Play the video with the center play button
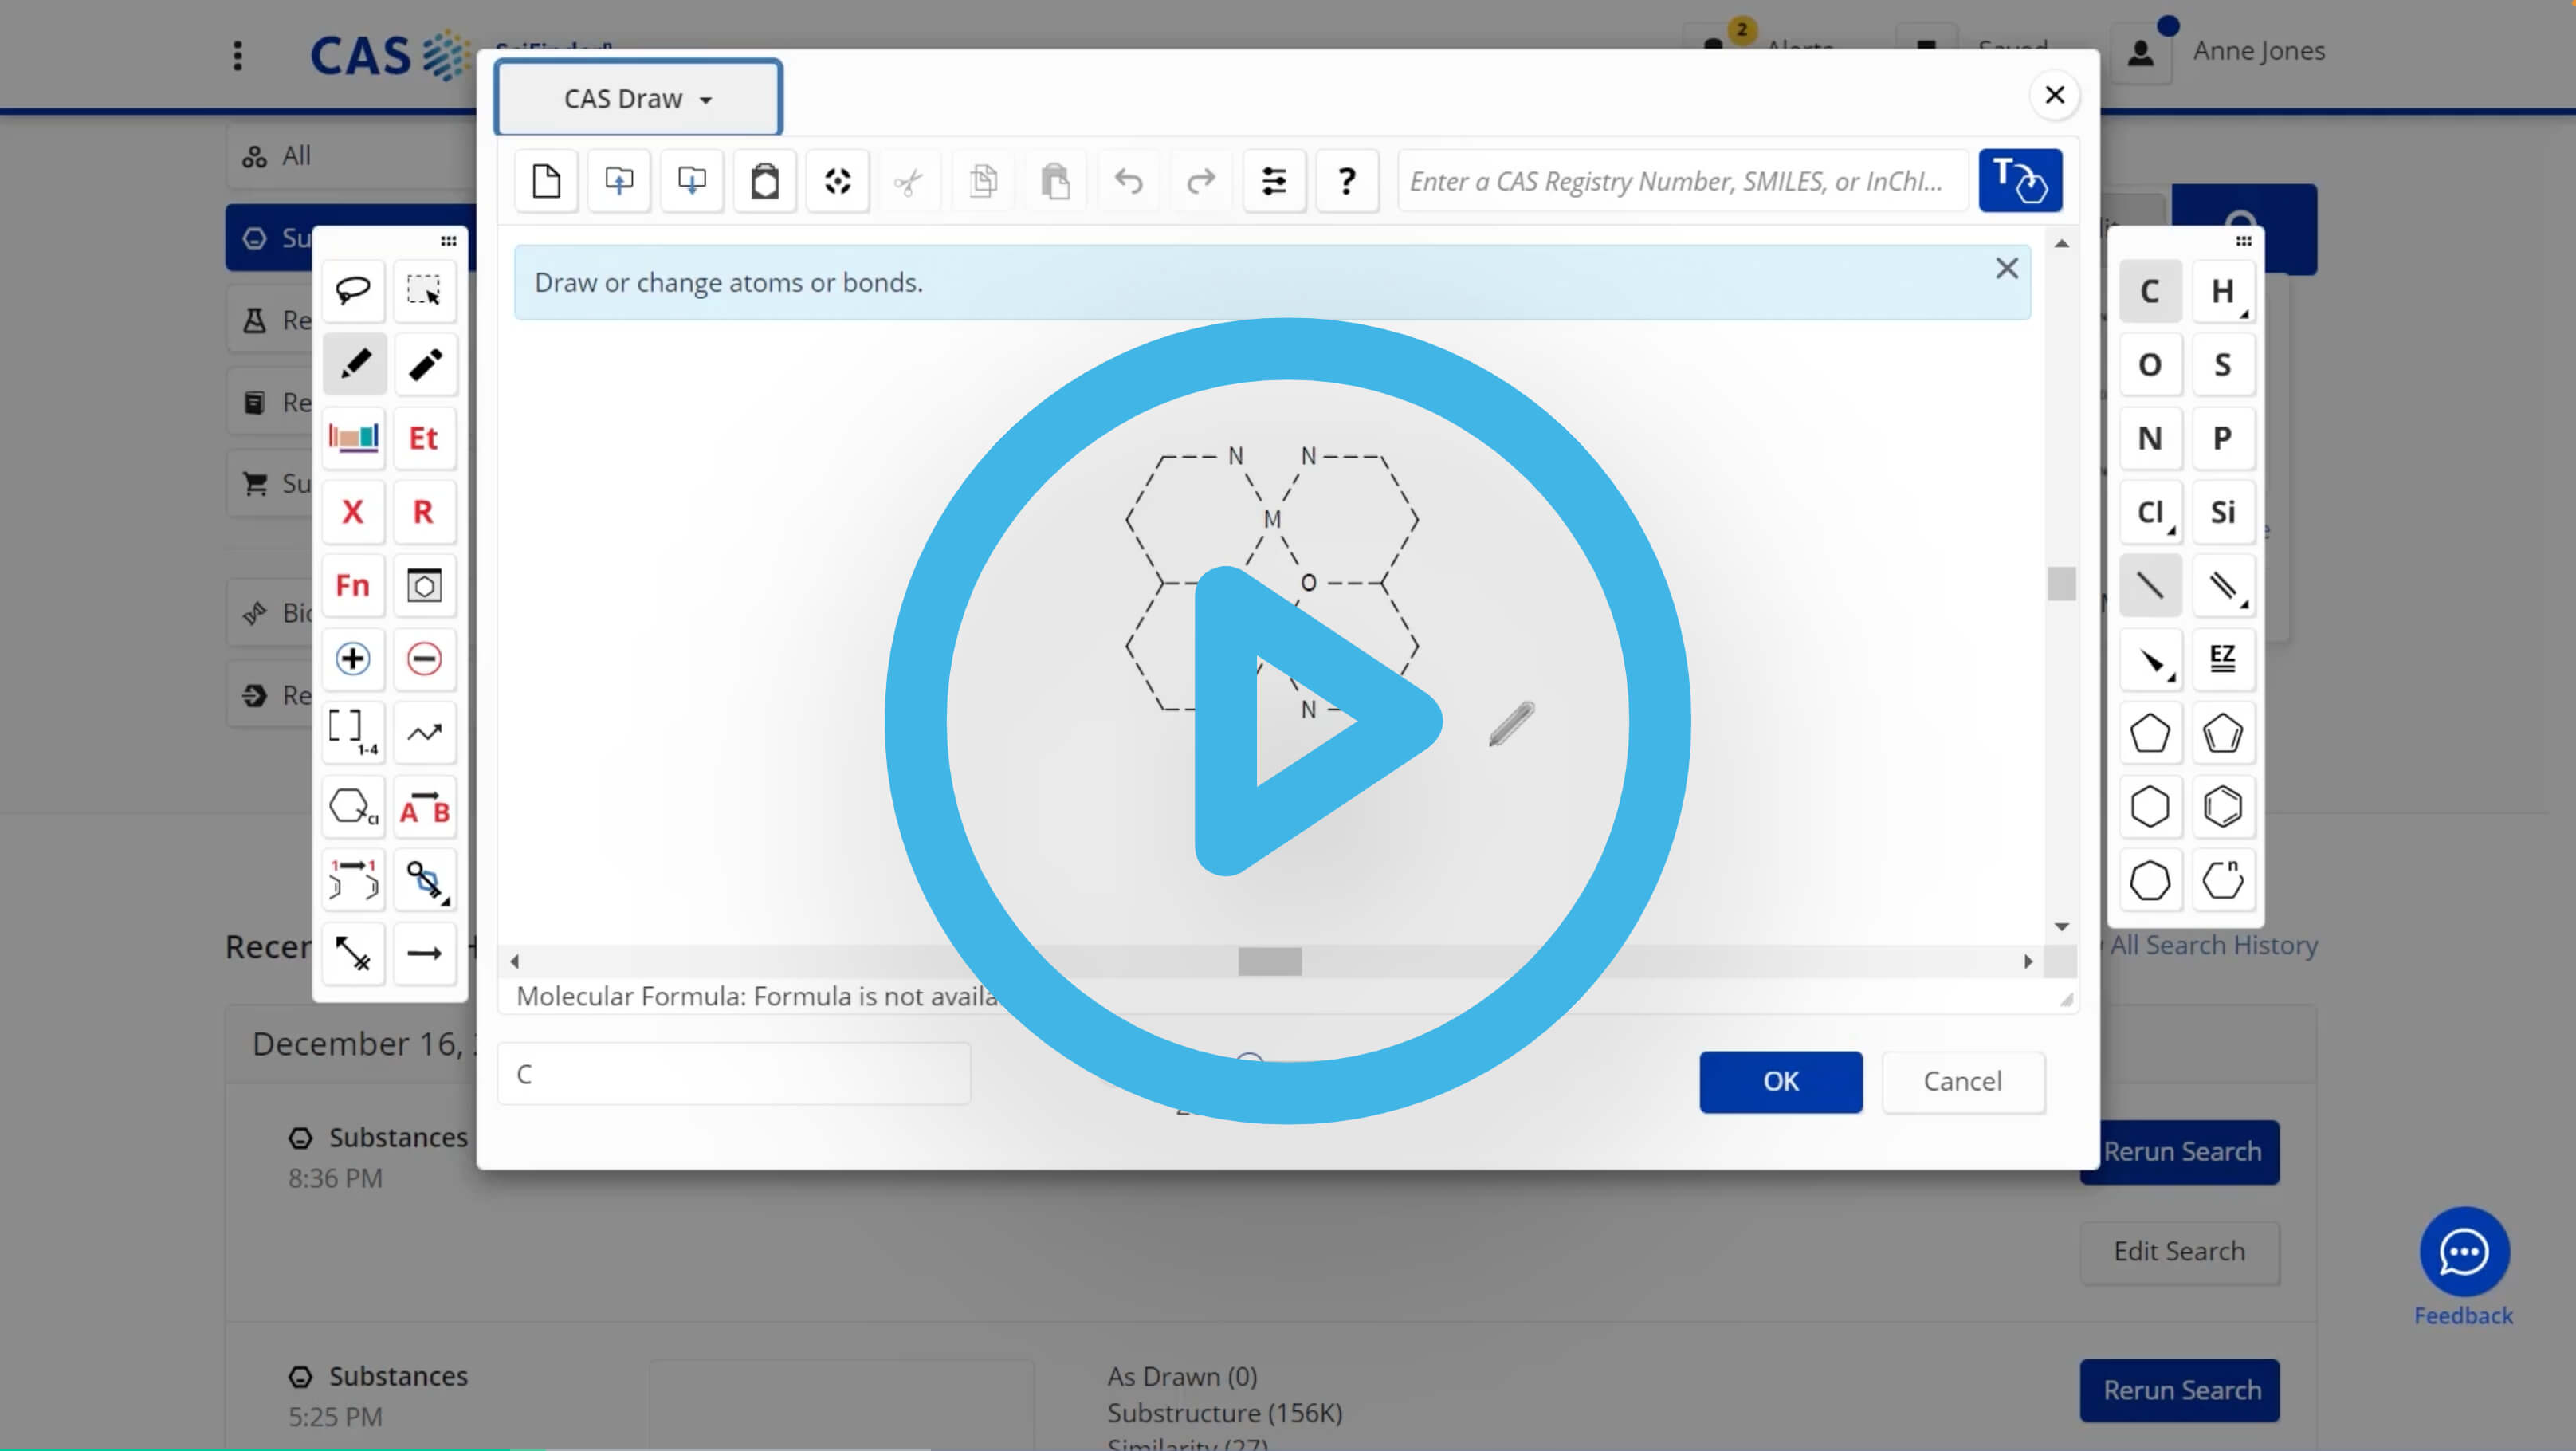This screenshot has width=2576, height=1451. click(1288, 721)
